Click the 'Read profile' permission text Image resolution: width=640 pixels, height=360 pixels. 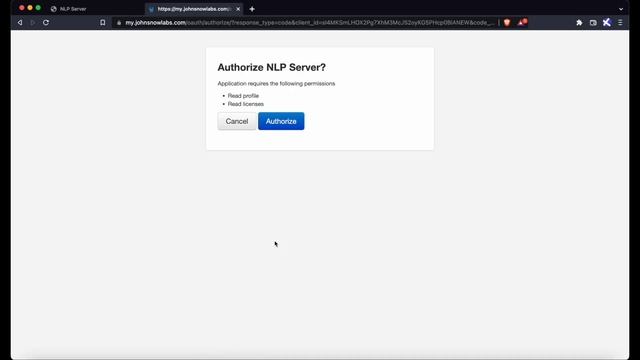pyautogui.click(x=243, y=96)
